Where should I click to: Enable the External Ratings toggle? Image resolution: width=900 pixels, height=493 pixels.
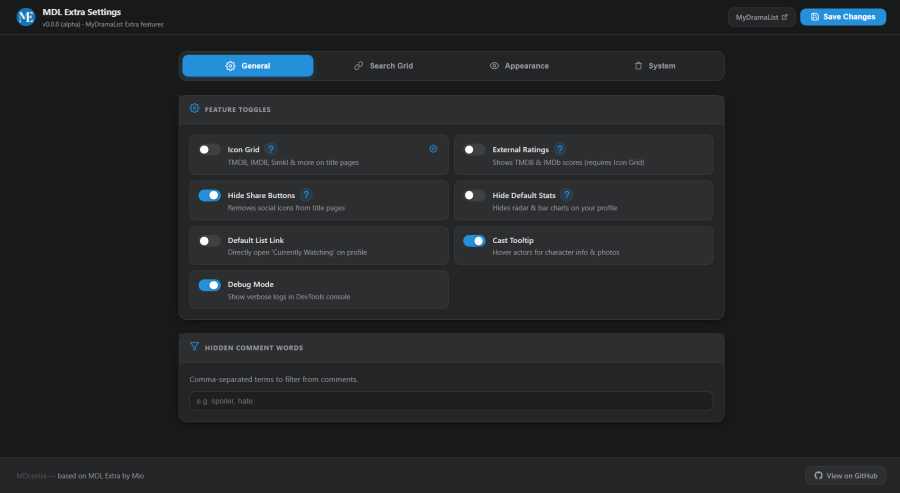(x=474, y=149)
